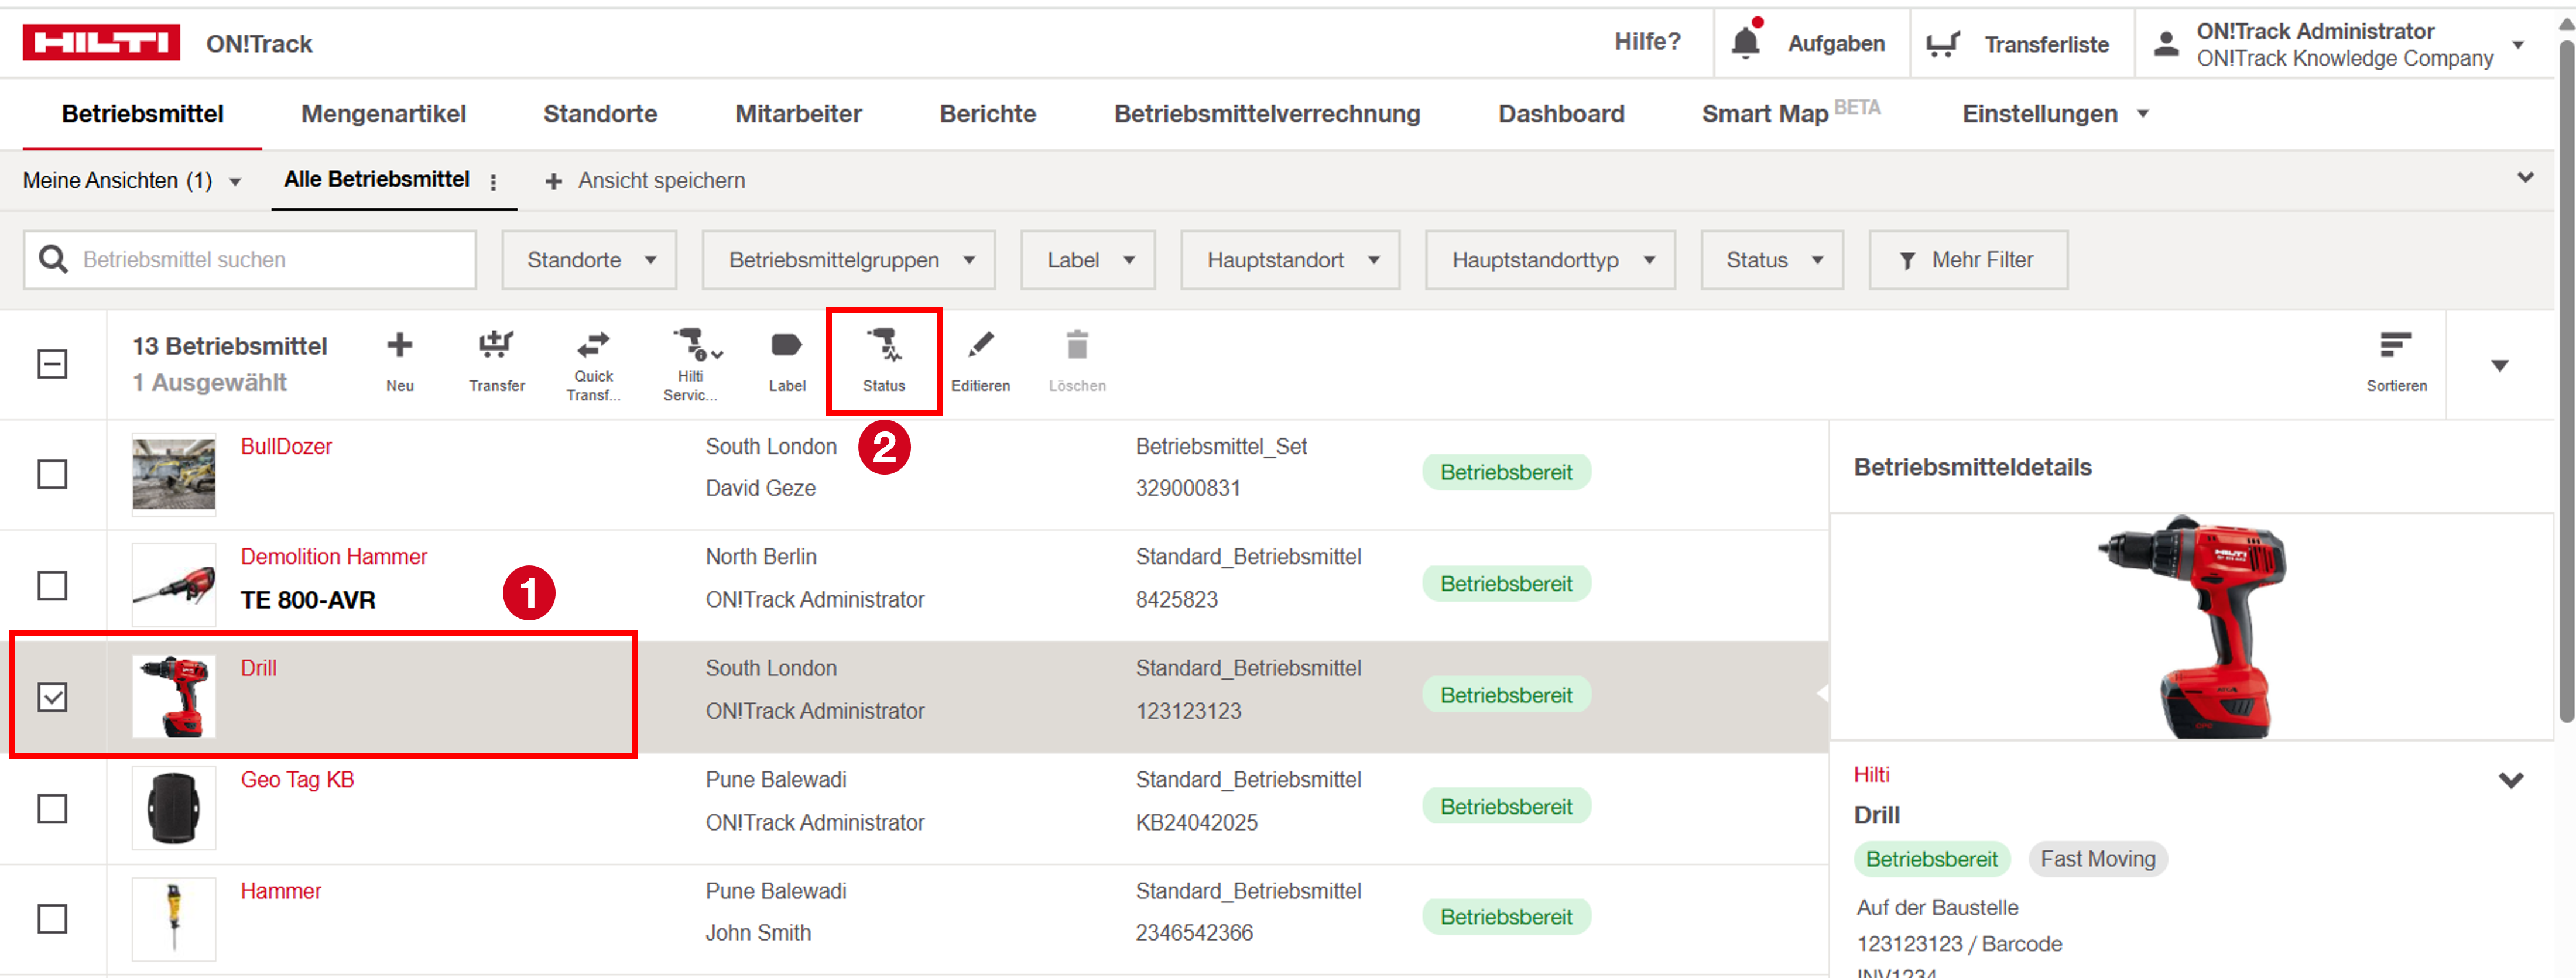This screenshot has height=978, width=2576.
Task: Click the Neu plus icon
Action: pyautogui.click(x=399, y=347)
